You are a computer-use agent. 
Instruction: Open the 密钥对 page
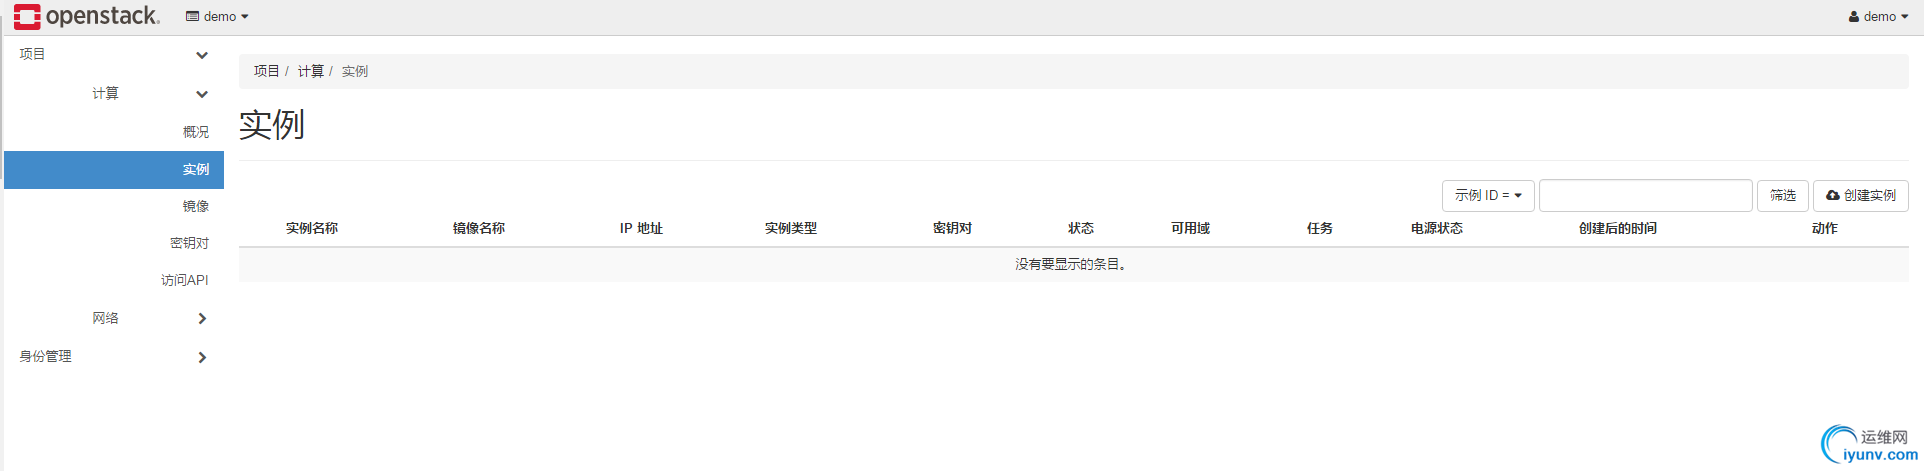(189, 243)
